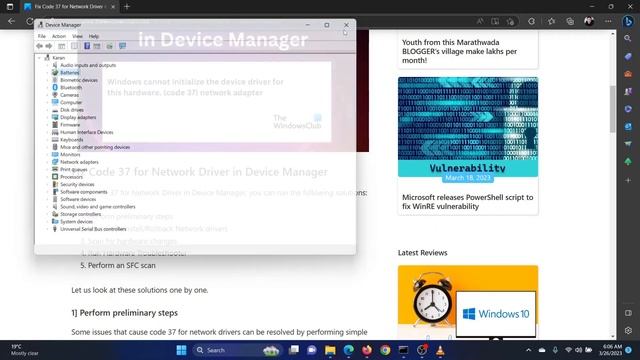
Task: Open VLC media player from the taskbar
Action: (x=440, y=350)
